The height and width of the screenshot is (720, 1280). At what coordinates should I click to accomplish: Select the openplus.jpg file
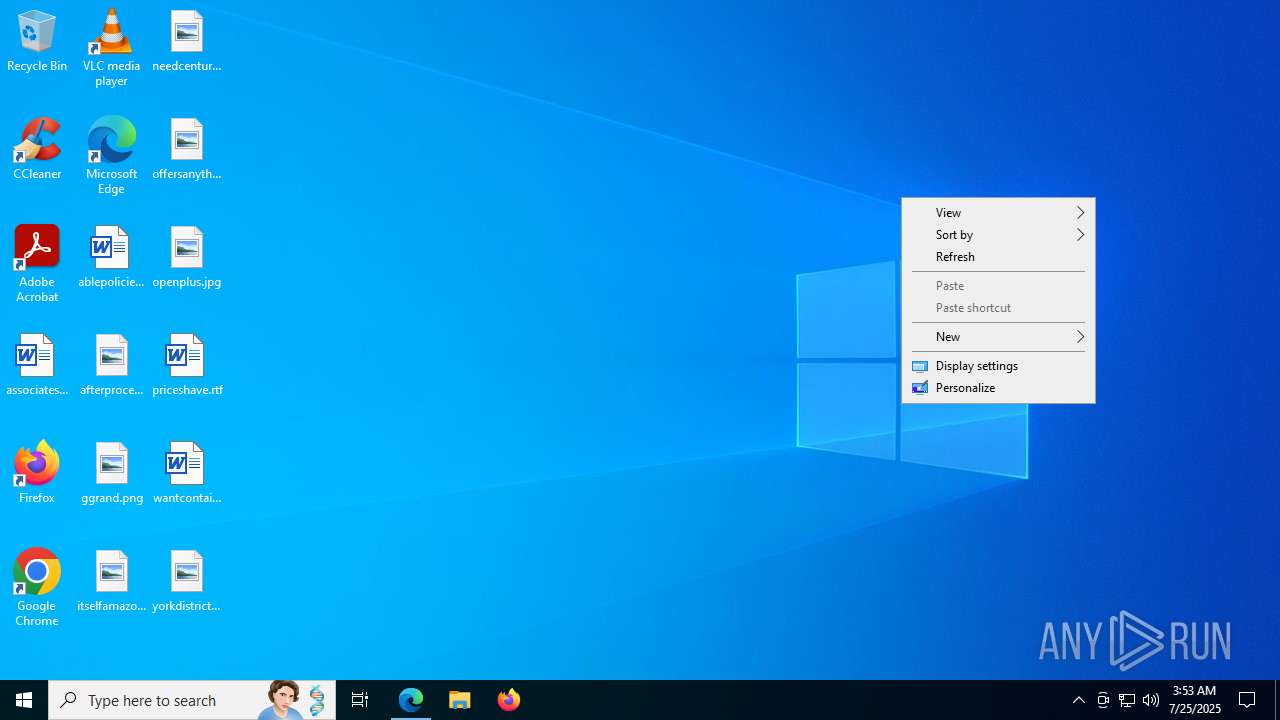click(x=187, y=258)
